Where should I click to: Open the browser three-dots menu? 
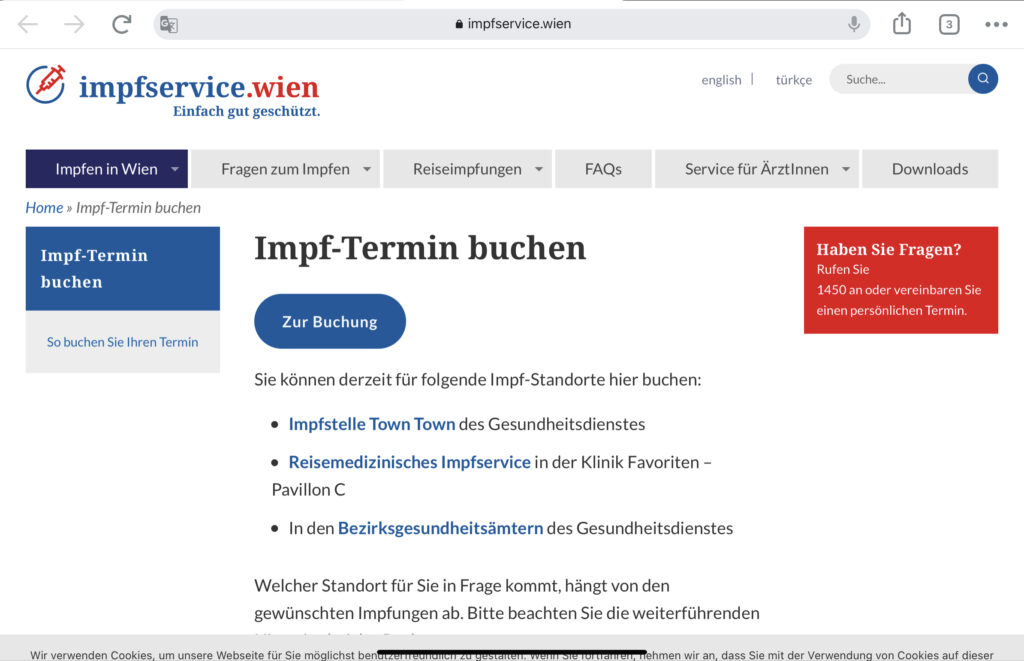click(x=997, y=24)
